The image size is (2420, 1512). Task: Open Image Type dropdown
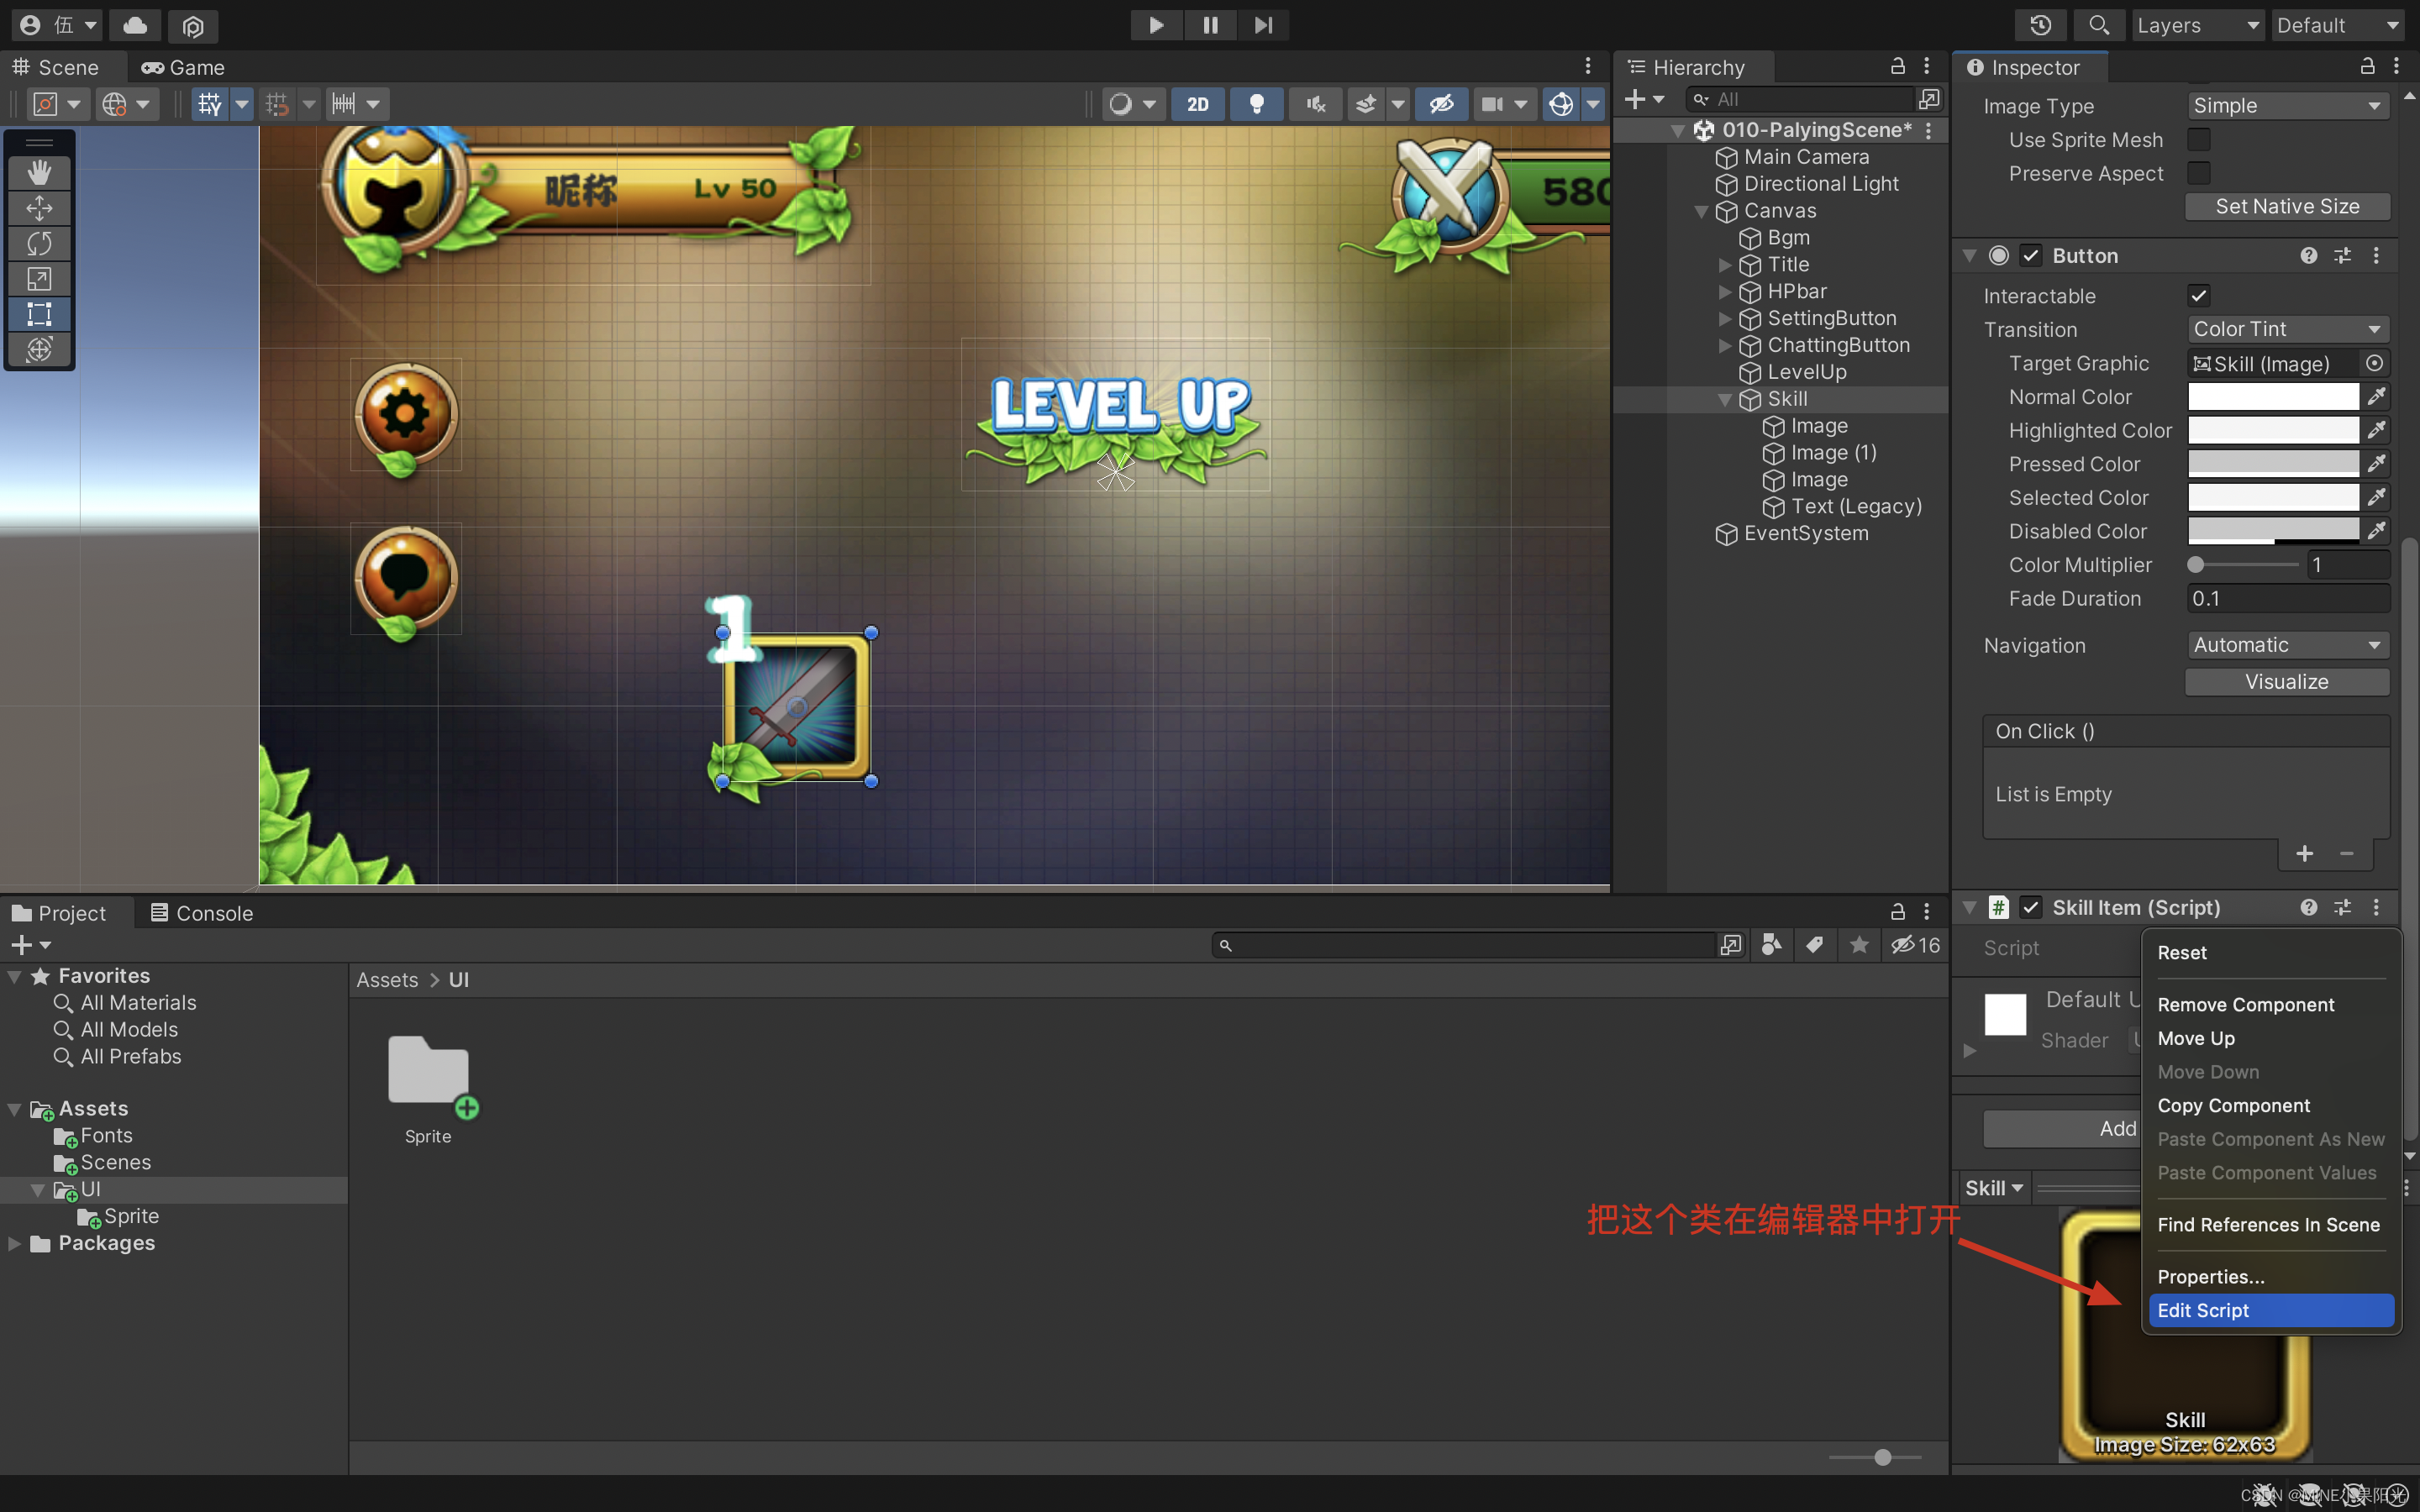2287,106
